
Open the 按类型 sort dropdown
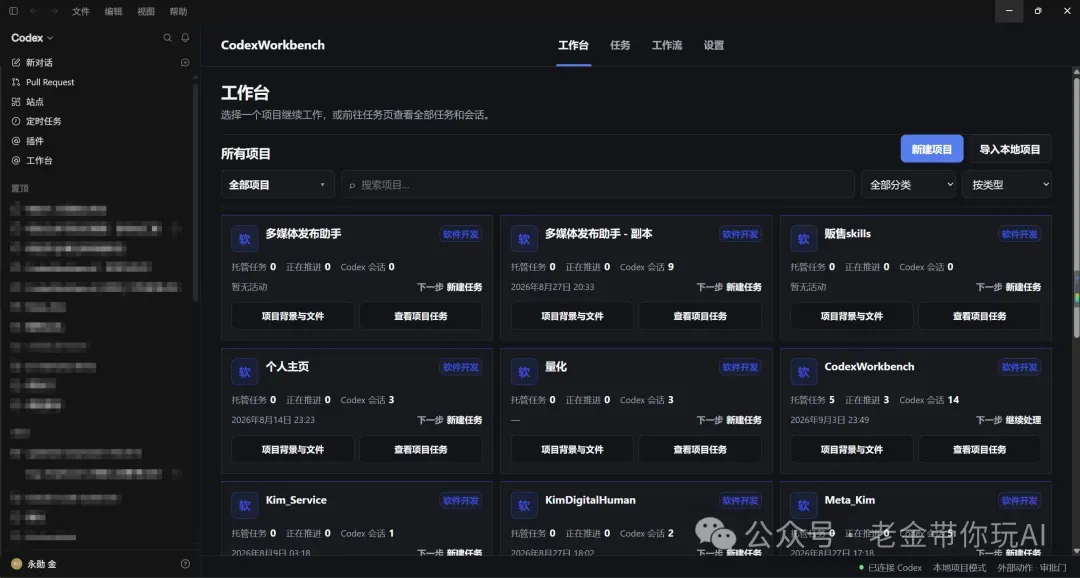pos(1007,185)
